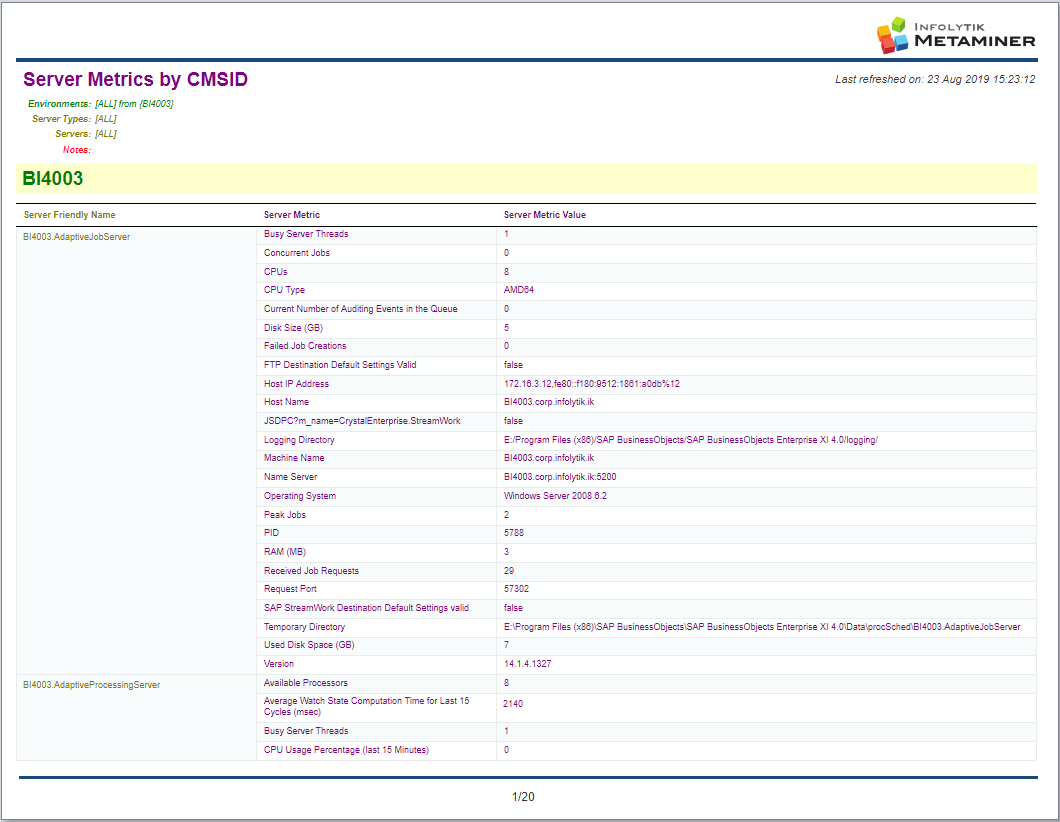This screenshot has height=822, width=1060.
Task: Click the "Peak Jobs" metric
Action: (x=285, y=515)
